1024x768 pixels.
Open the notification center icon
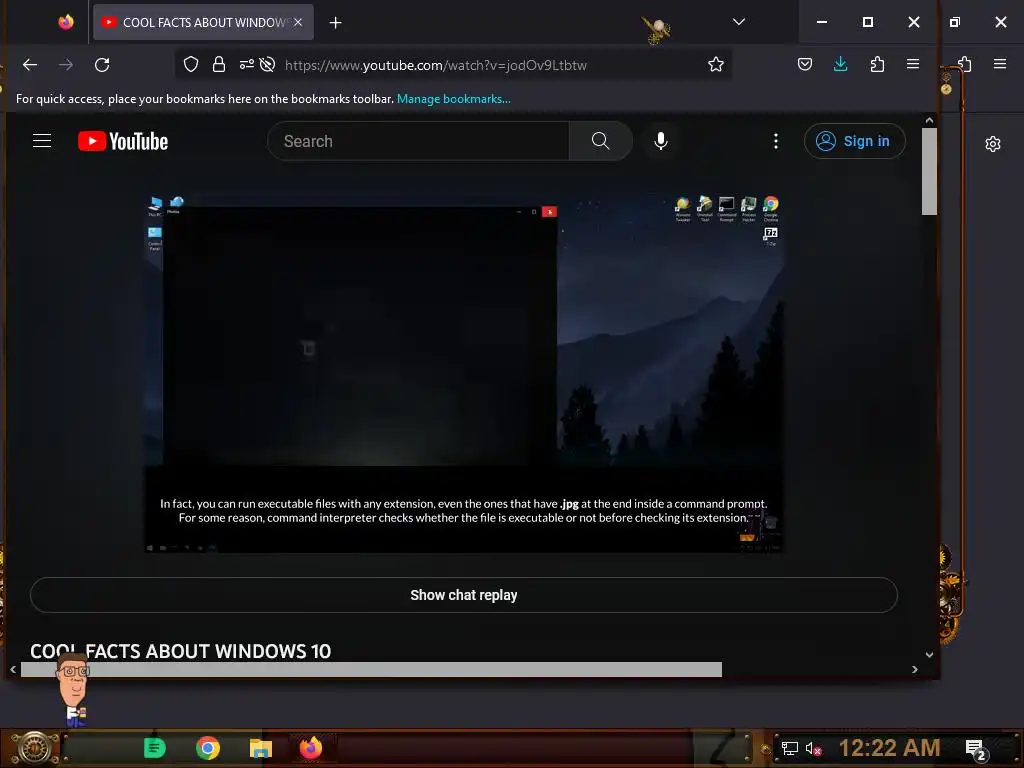975,749
